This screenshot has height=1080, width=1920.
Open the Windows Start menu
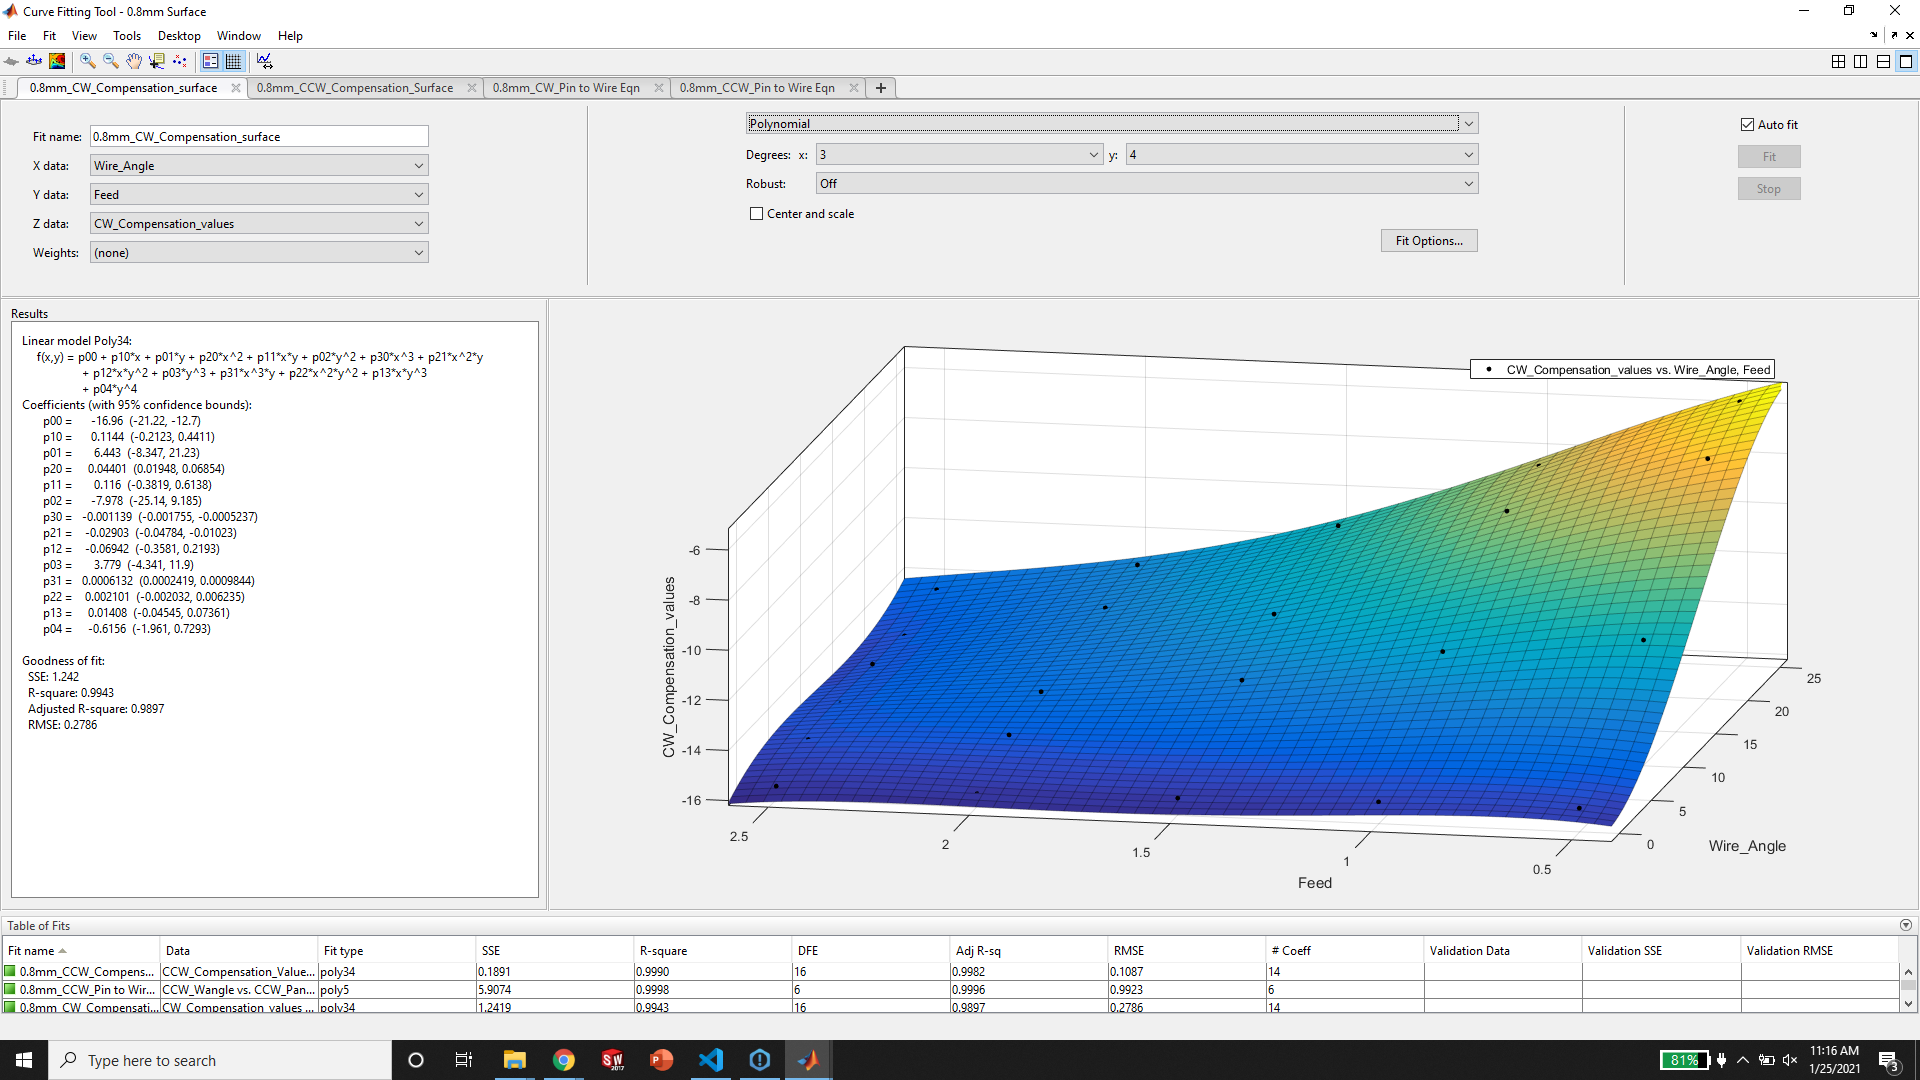click(24, 1060)
